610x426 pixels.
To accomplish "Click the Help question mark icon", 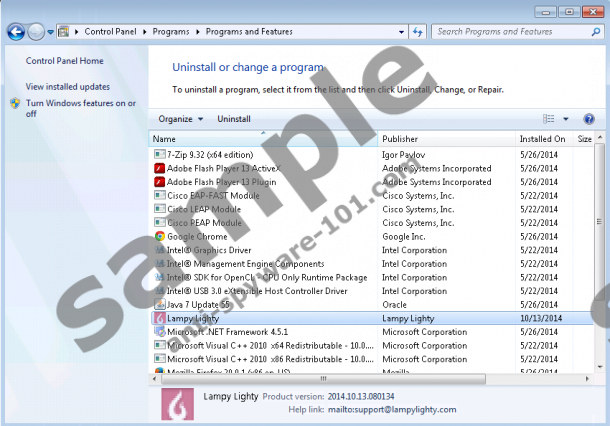I will coord(589,119).
